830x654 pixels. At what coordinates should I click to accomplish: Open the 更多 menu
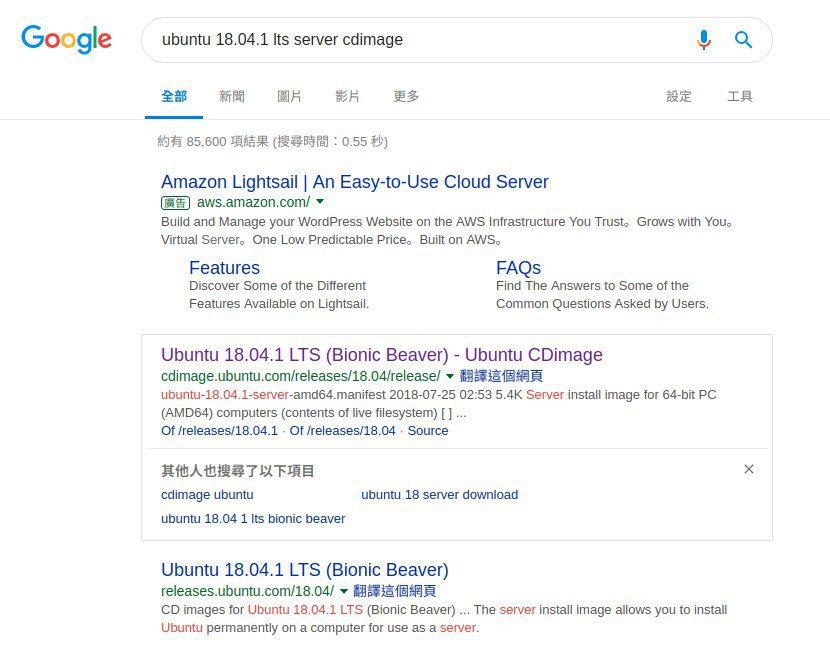pos(406,96)
